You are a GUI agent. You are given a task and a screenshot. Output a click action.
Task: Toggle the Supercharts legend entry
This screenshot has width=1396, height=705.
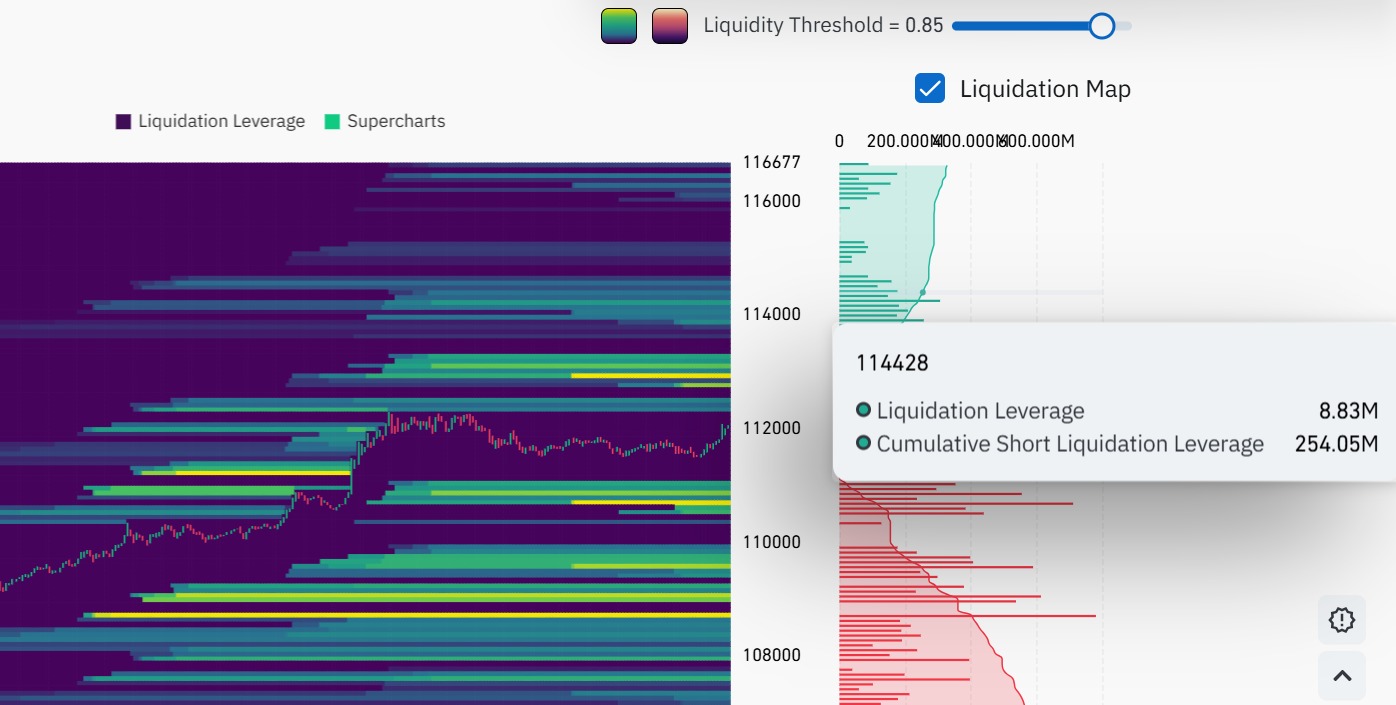pos(395,121)
